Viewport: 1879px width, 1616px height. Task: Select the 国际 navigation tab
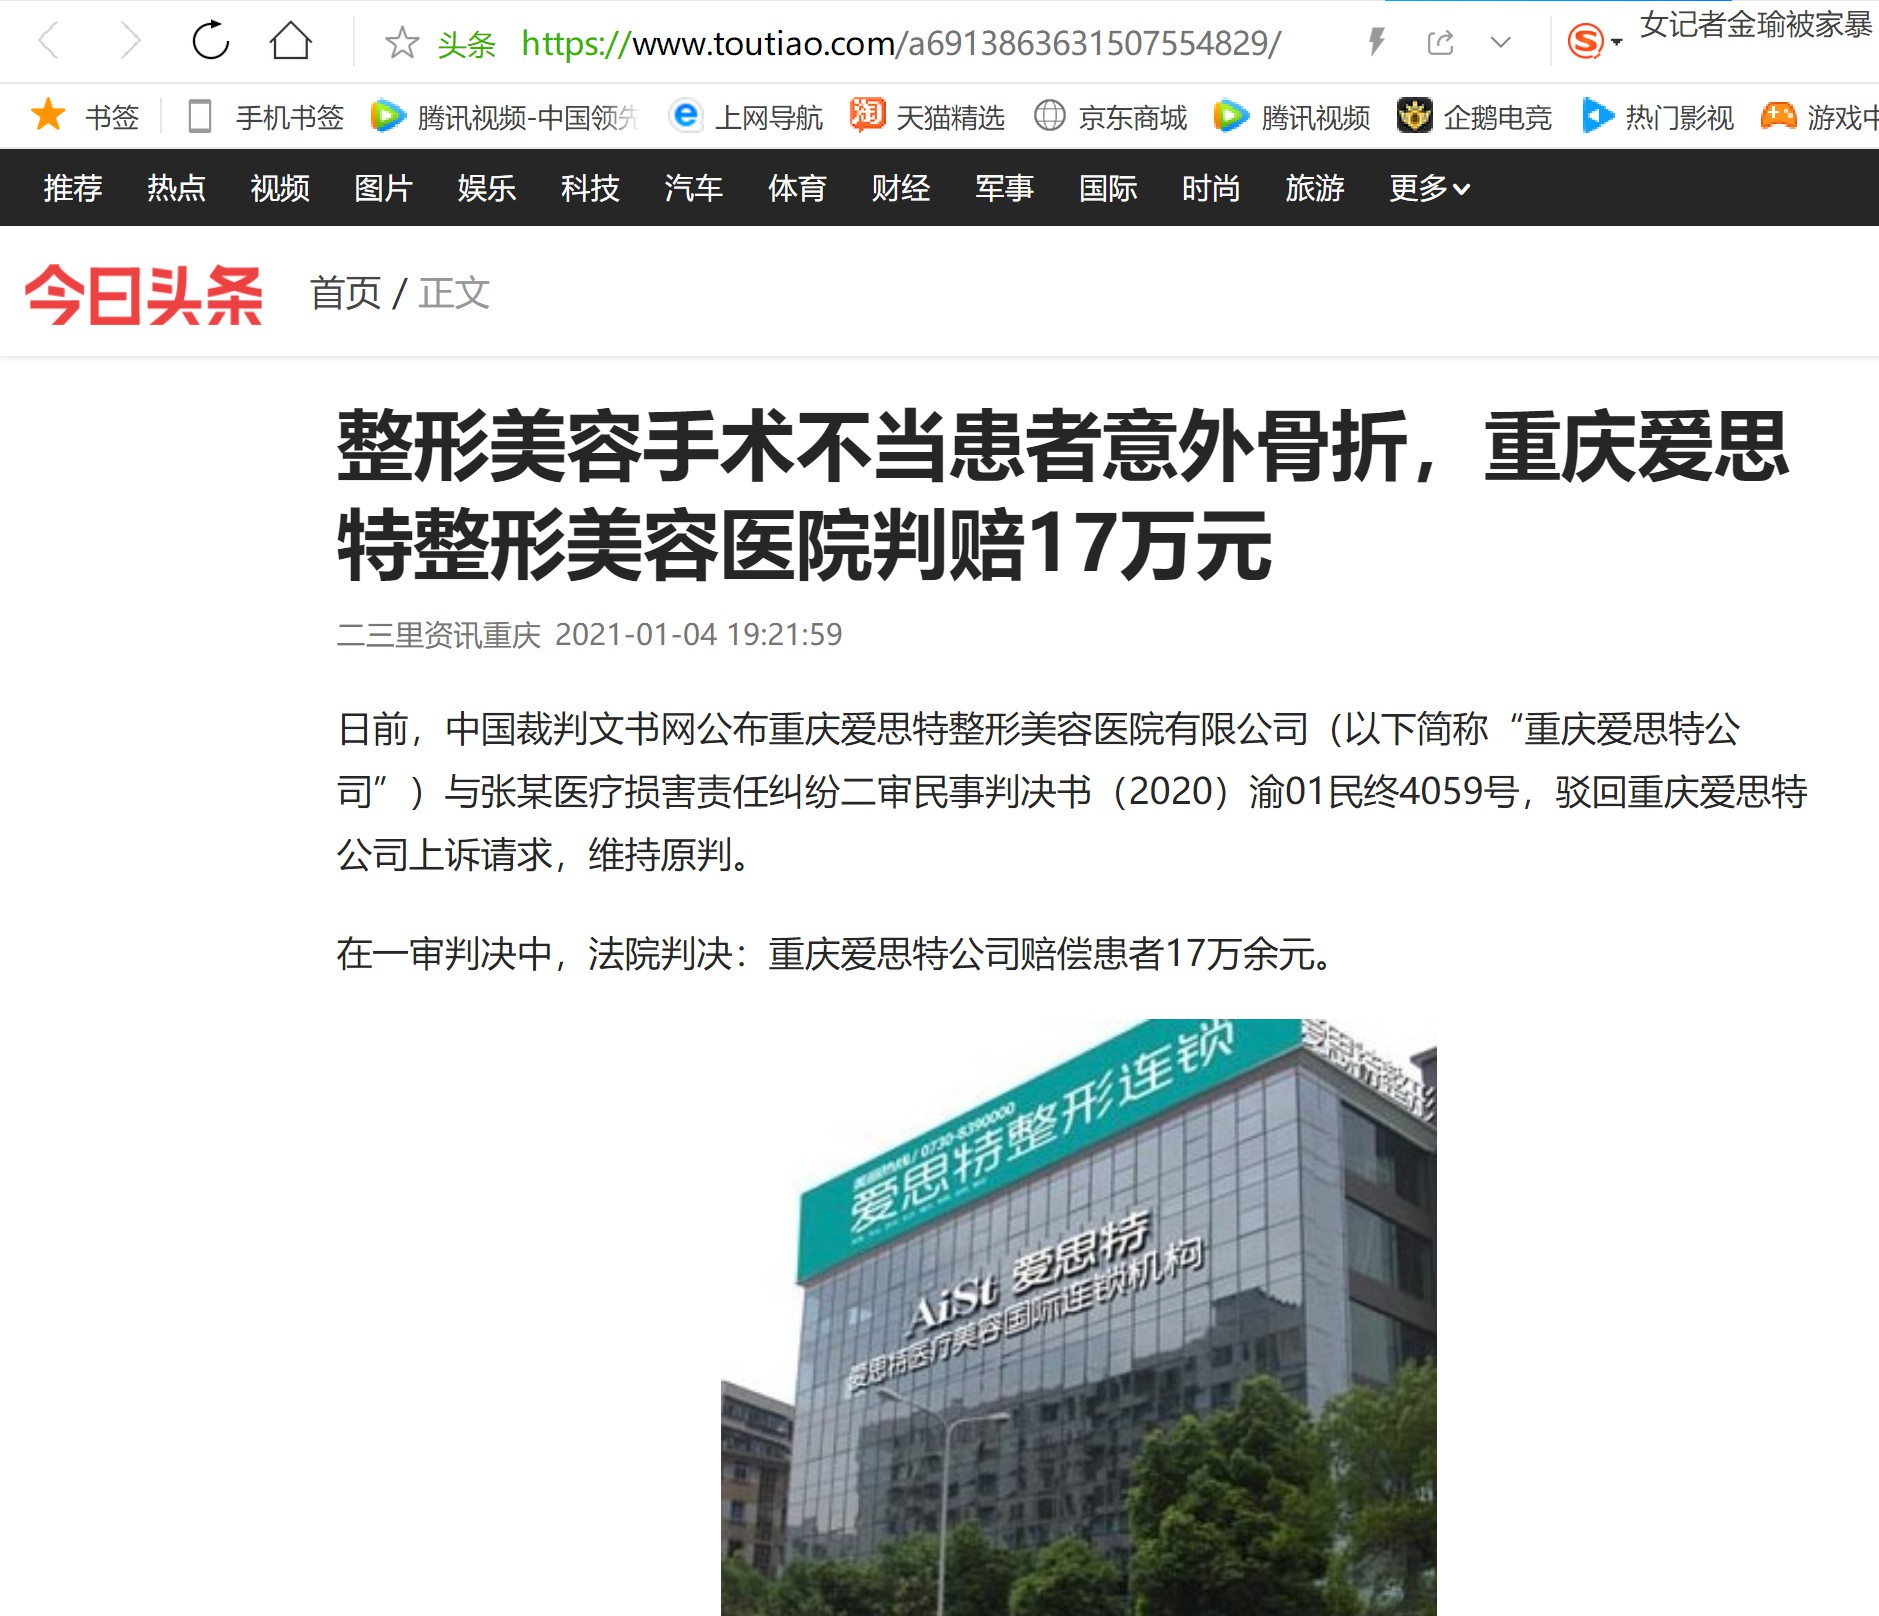[x=1108, y=188]
